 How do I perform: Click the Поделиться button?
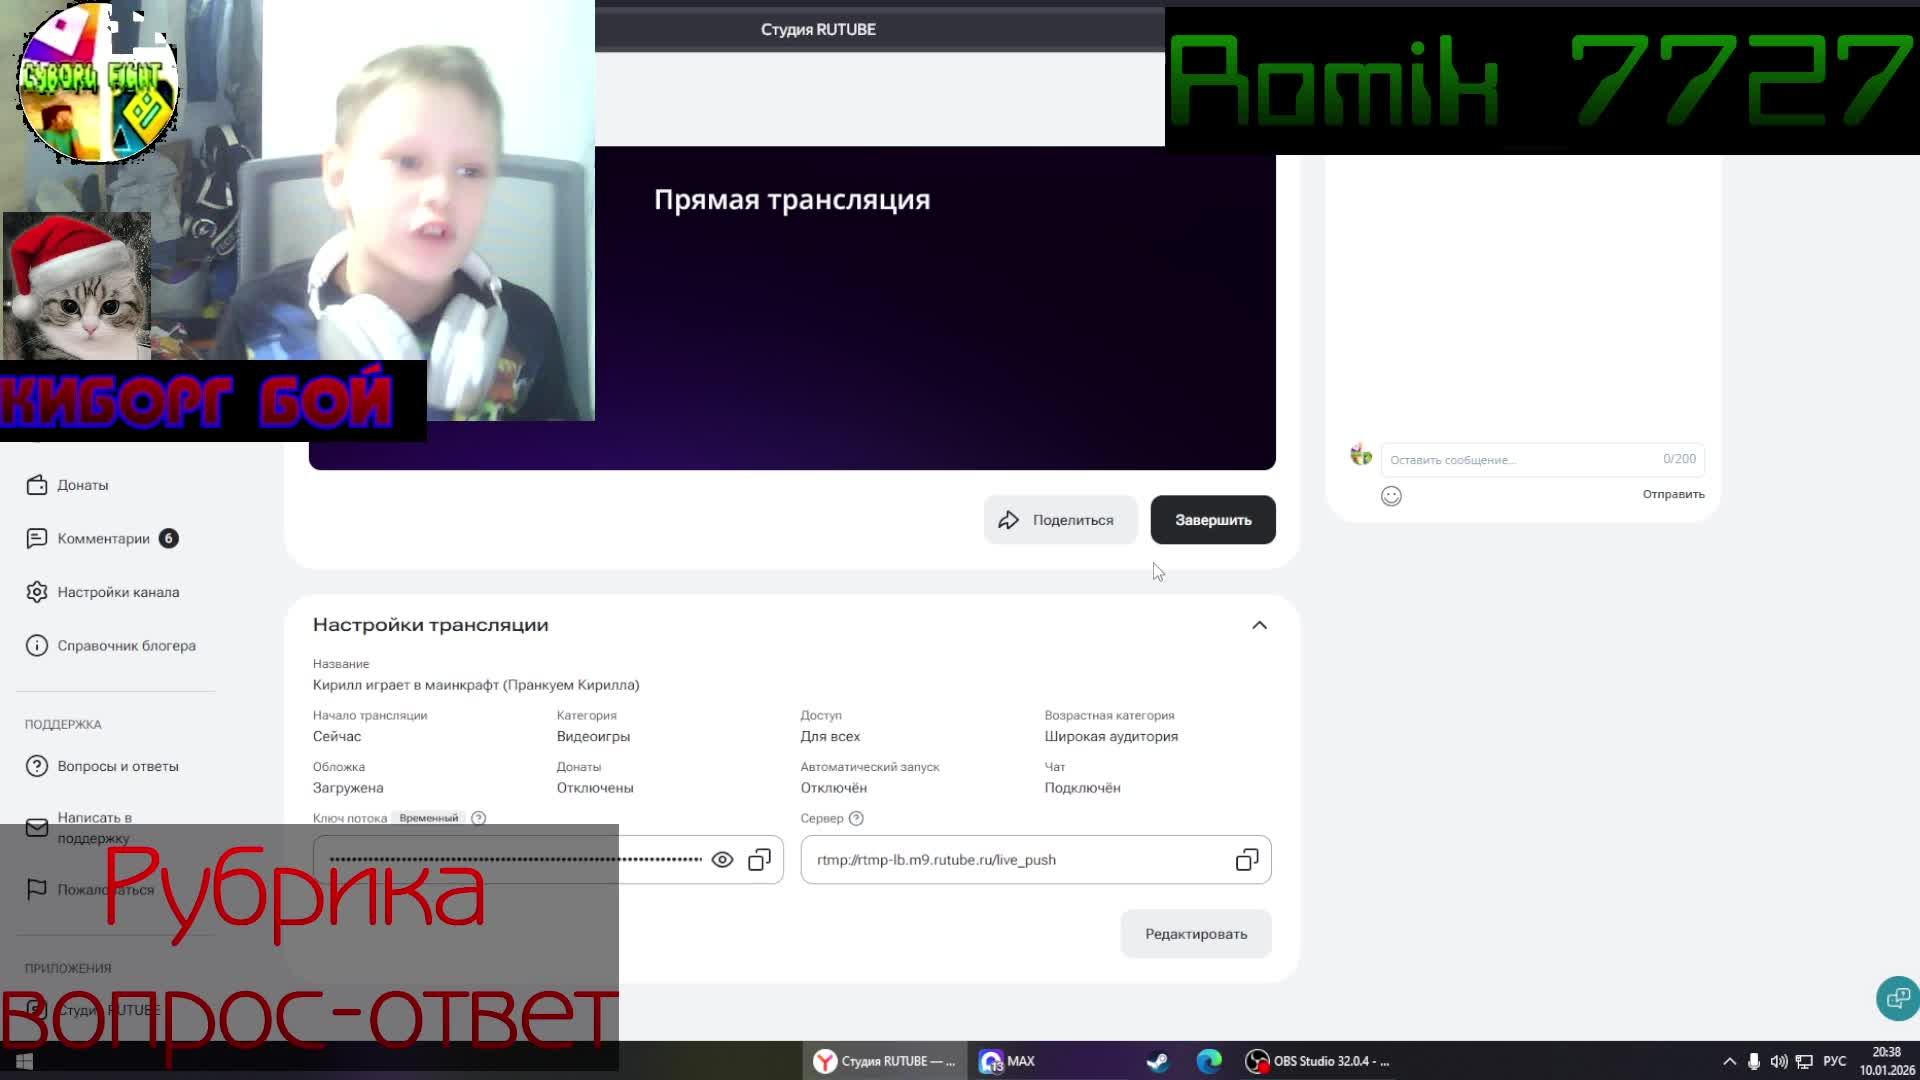[1060, 520]
